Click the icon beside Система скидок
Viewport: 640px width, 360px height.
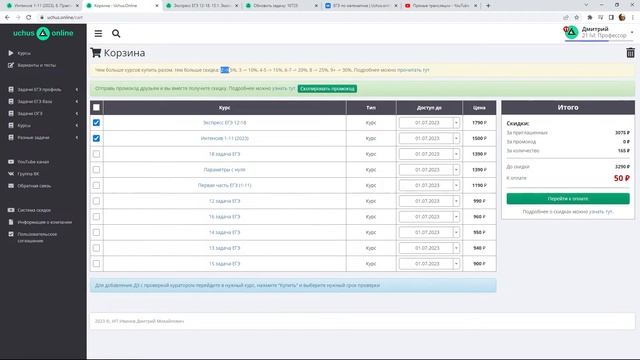pyautogui.click(x=11, y=210)
